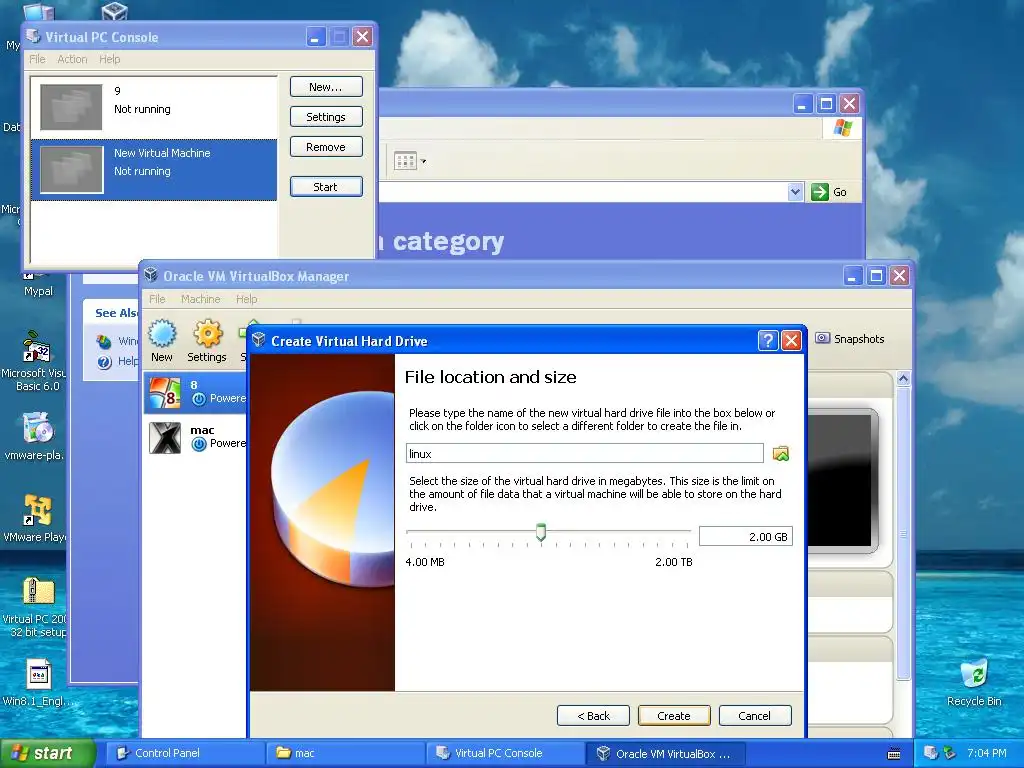
Task: Click the green Go arrow in Control Panel
Action: [820, 192]
